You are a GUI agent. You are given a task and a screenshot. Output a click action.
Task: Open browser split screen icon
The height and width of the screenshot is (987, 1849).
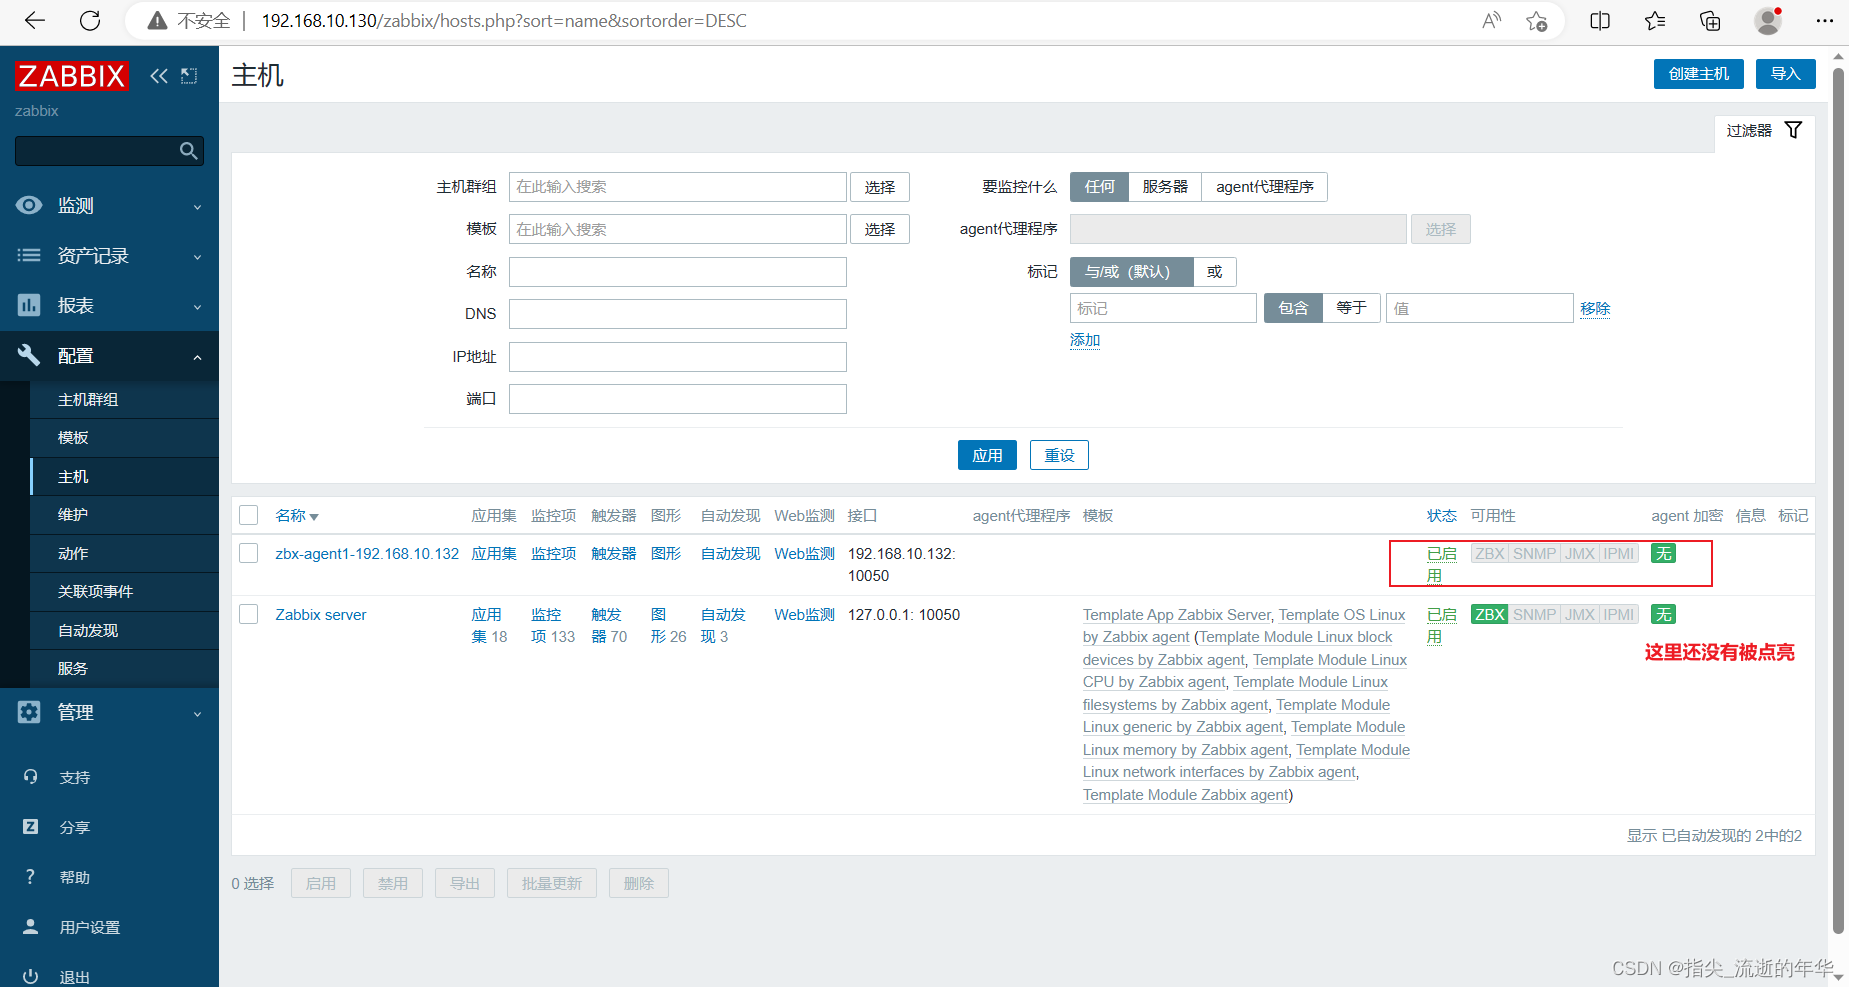tap(1600, 21)
